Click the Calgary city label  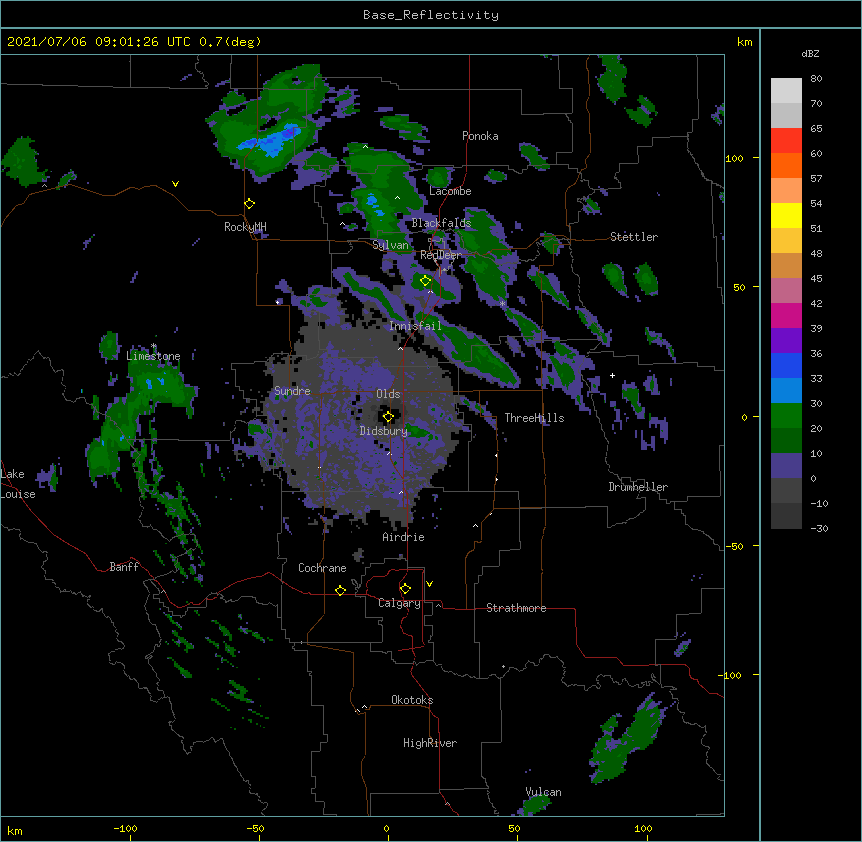pyautogui.click(x=399, y=603)
